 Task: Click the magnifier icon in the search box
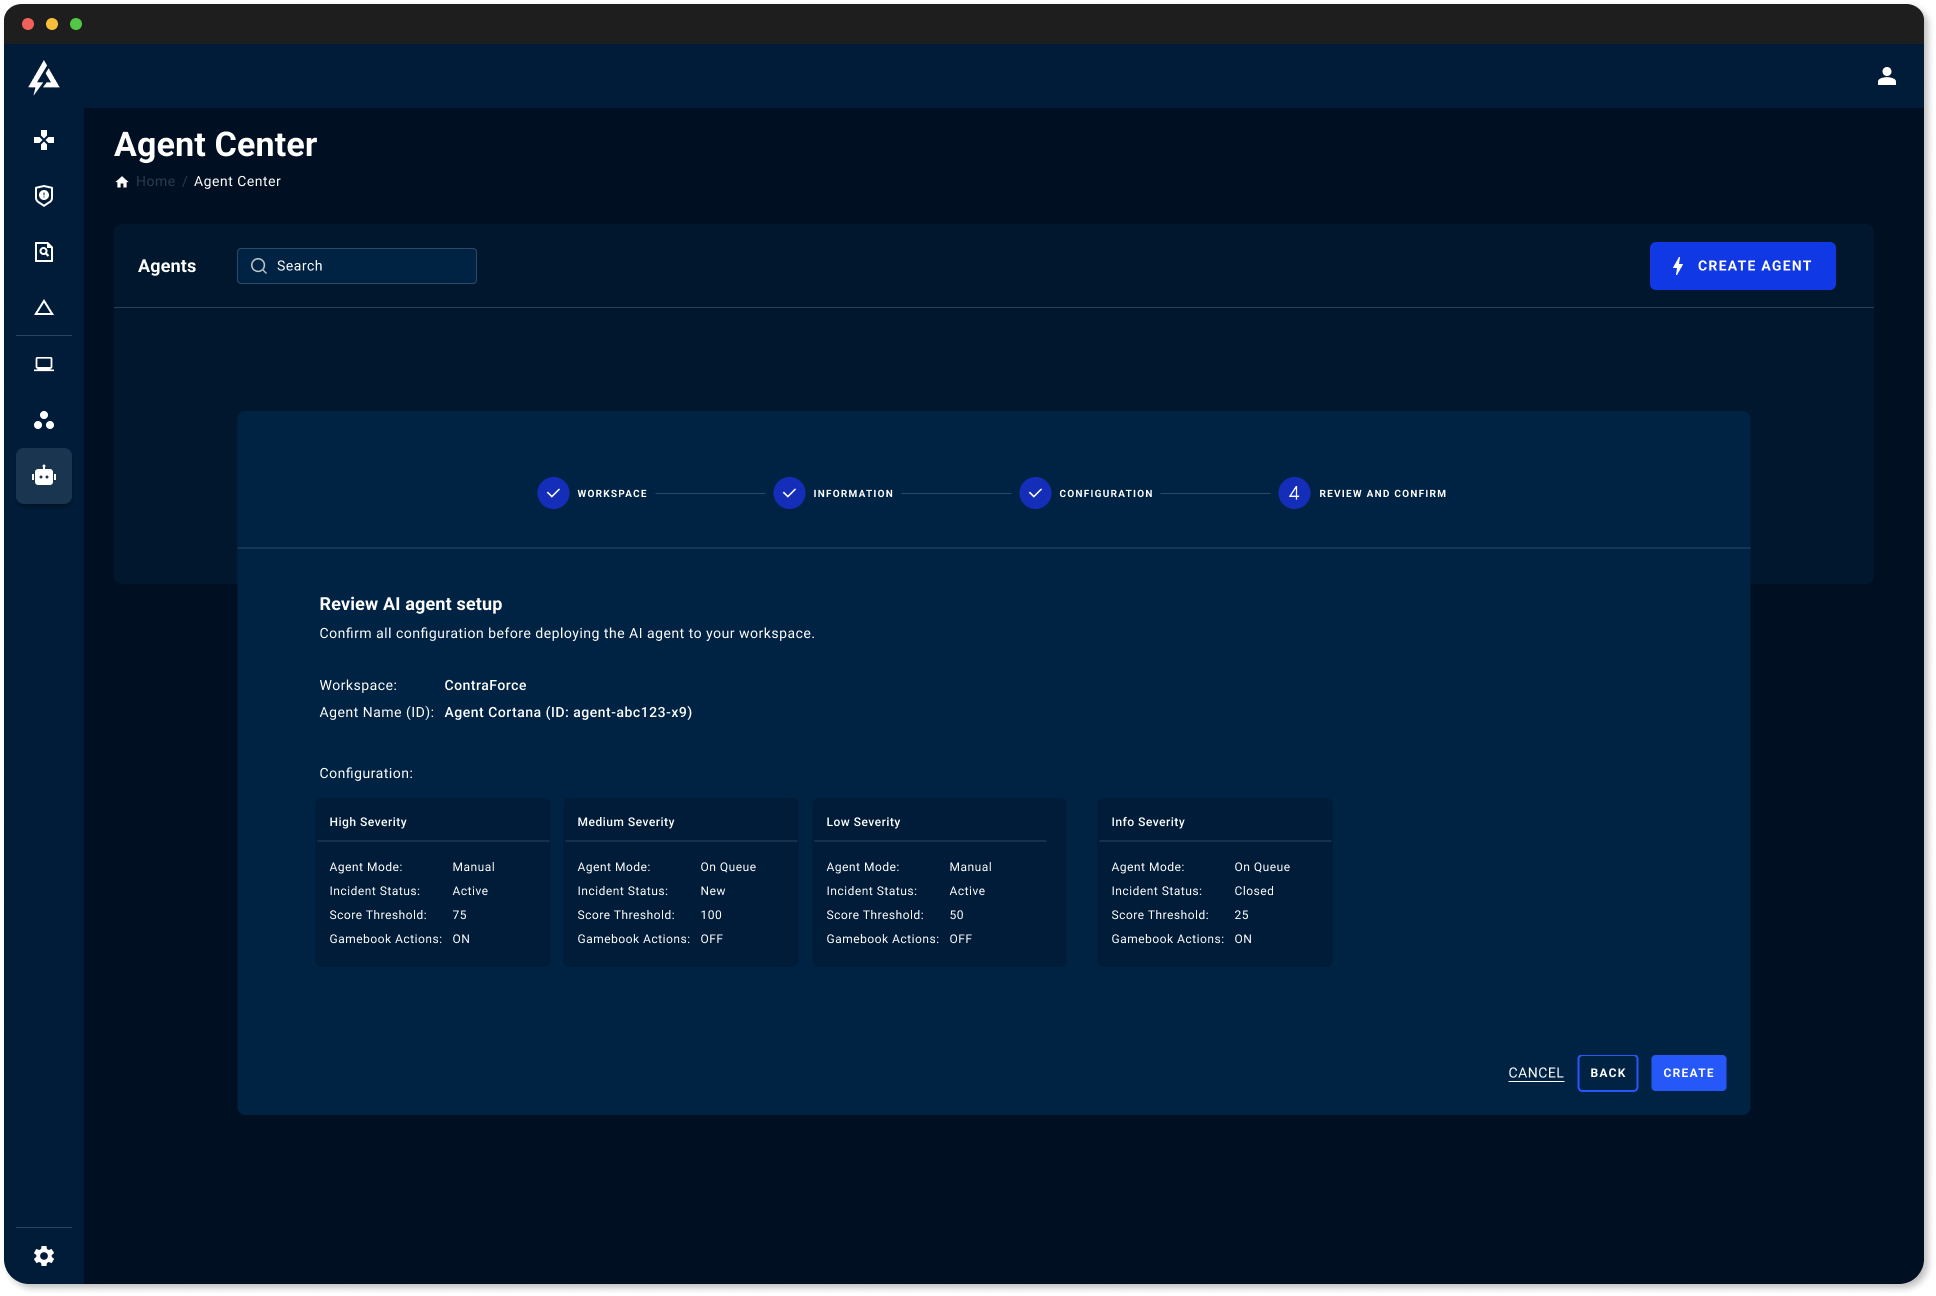259,265
